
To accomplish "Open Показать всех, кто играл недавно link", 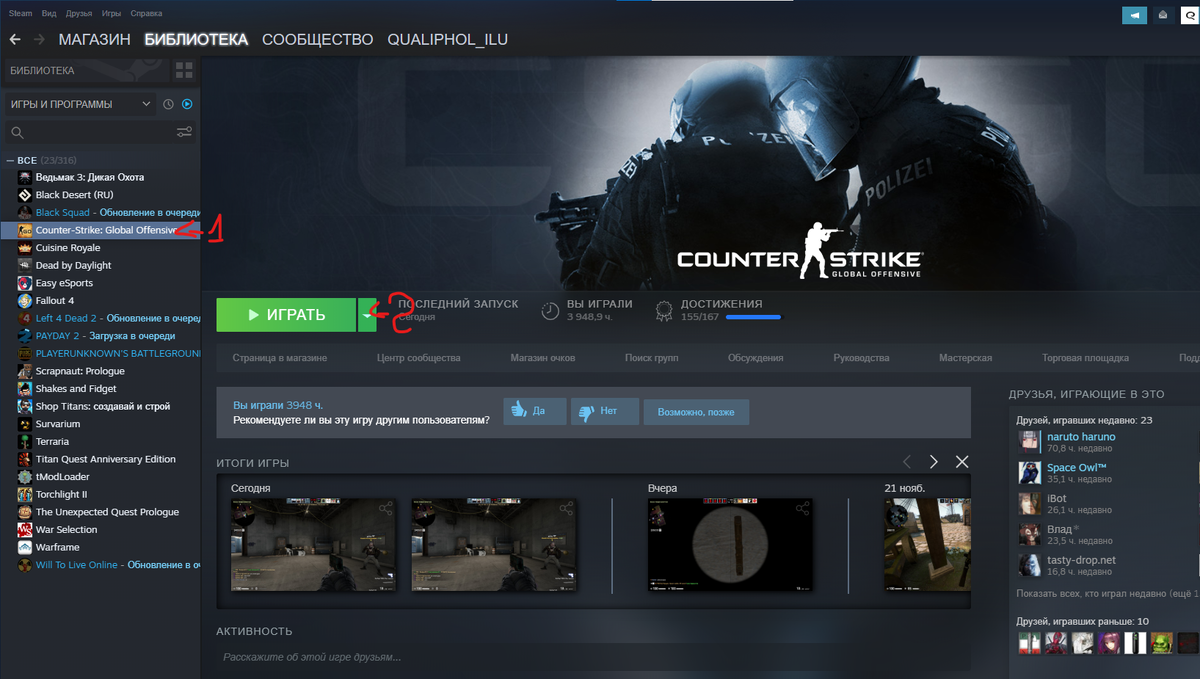I will point(1105,593).
